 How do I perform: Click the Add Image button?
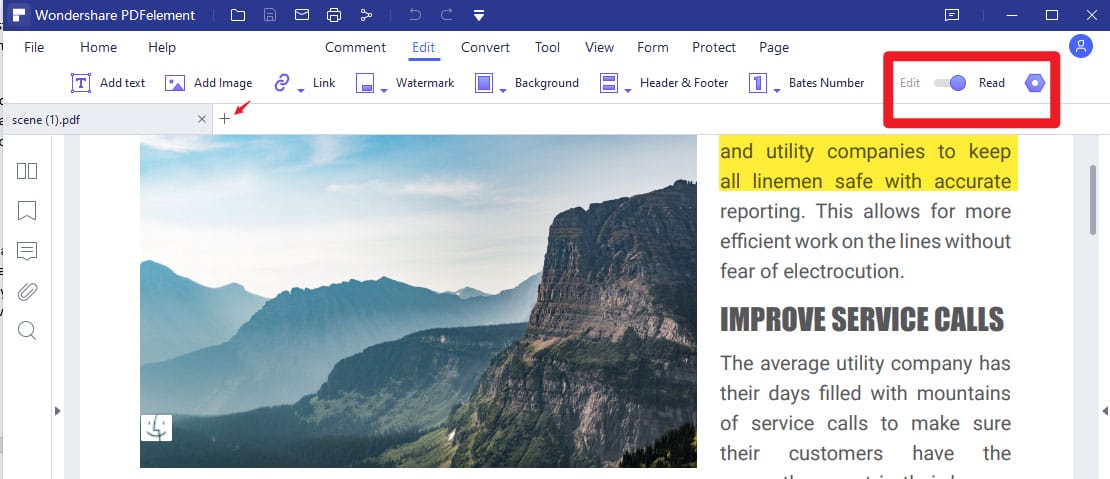208,83
